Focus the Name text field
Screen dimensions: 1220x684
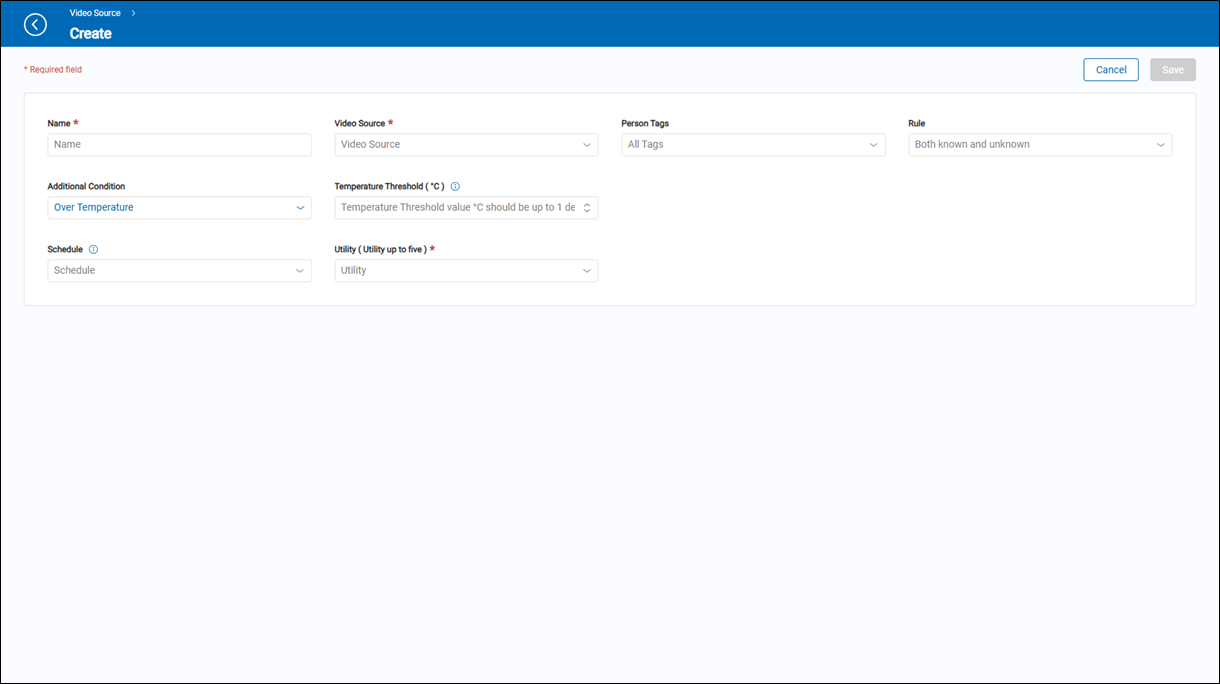[x=179, y=145]
